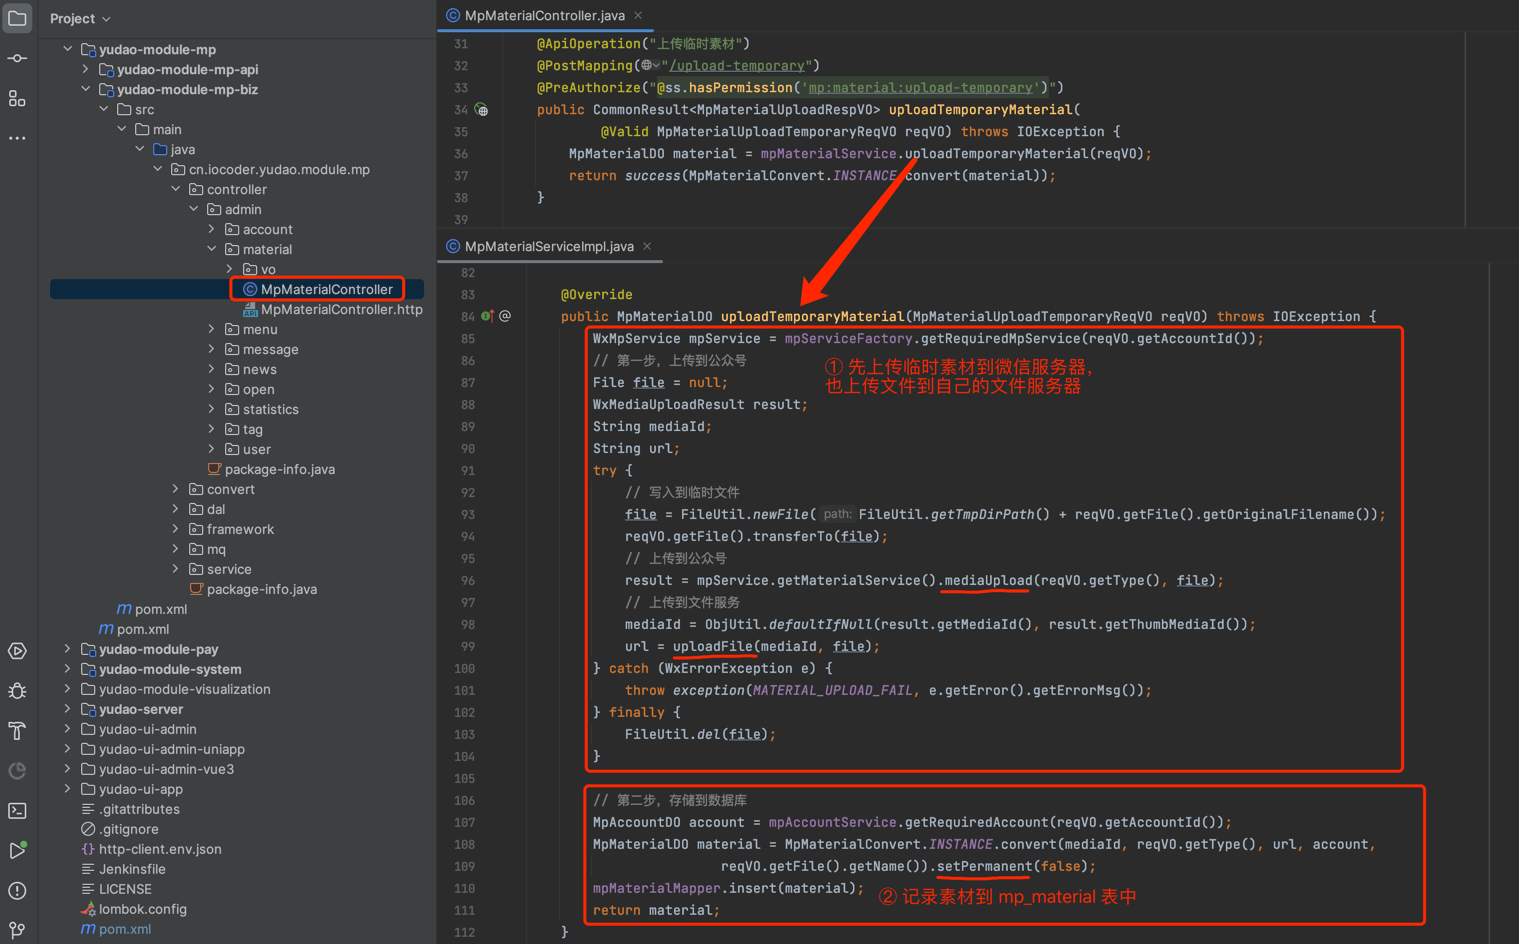
Task: Toggle the Project tool window folder icon
Action: click(x=17, y=18)
